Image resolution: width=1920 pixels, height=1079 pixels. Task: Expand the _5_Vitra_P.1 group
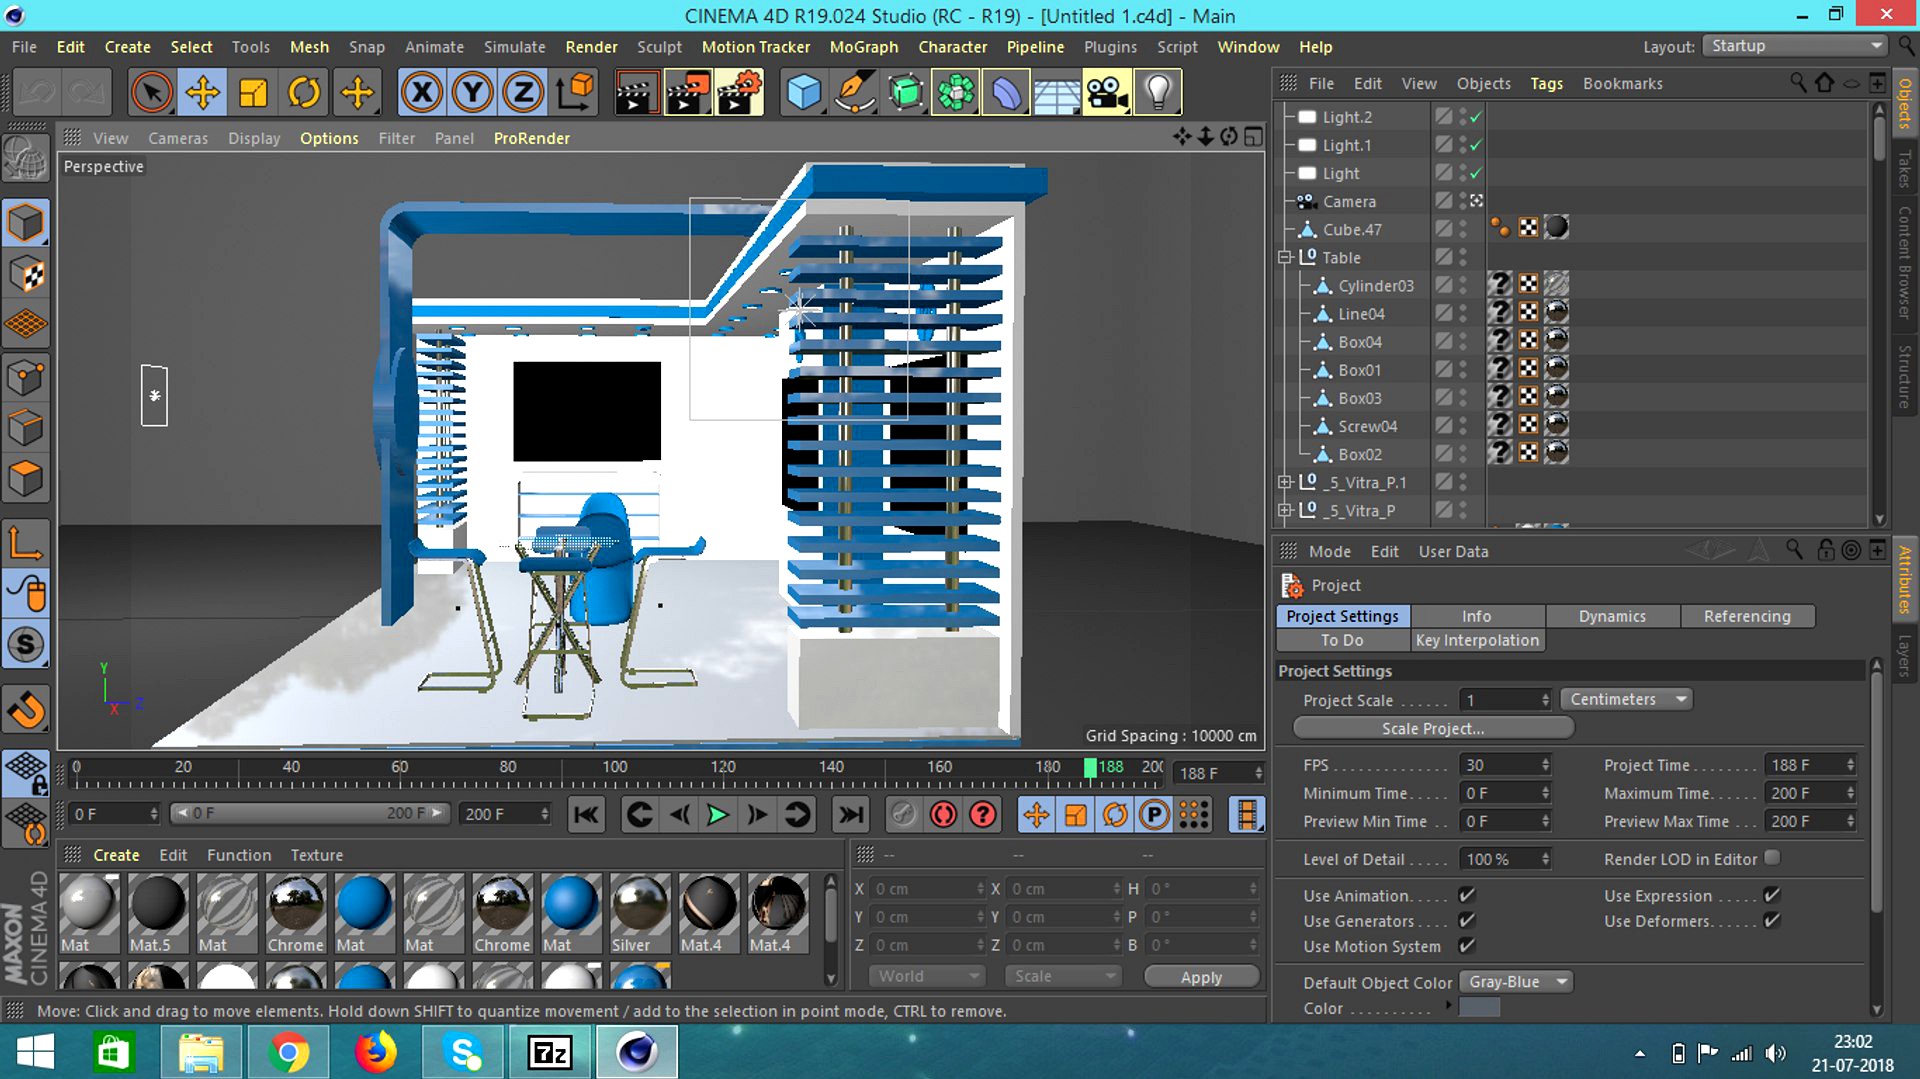1285,482
